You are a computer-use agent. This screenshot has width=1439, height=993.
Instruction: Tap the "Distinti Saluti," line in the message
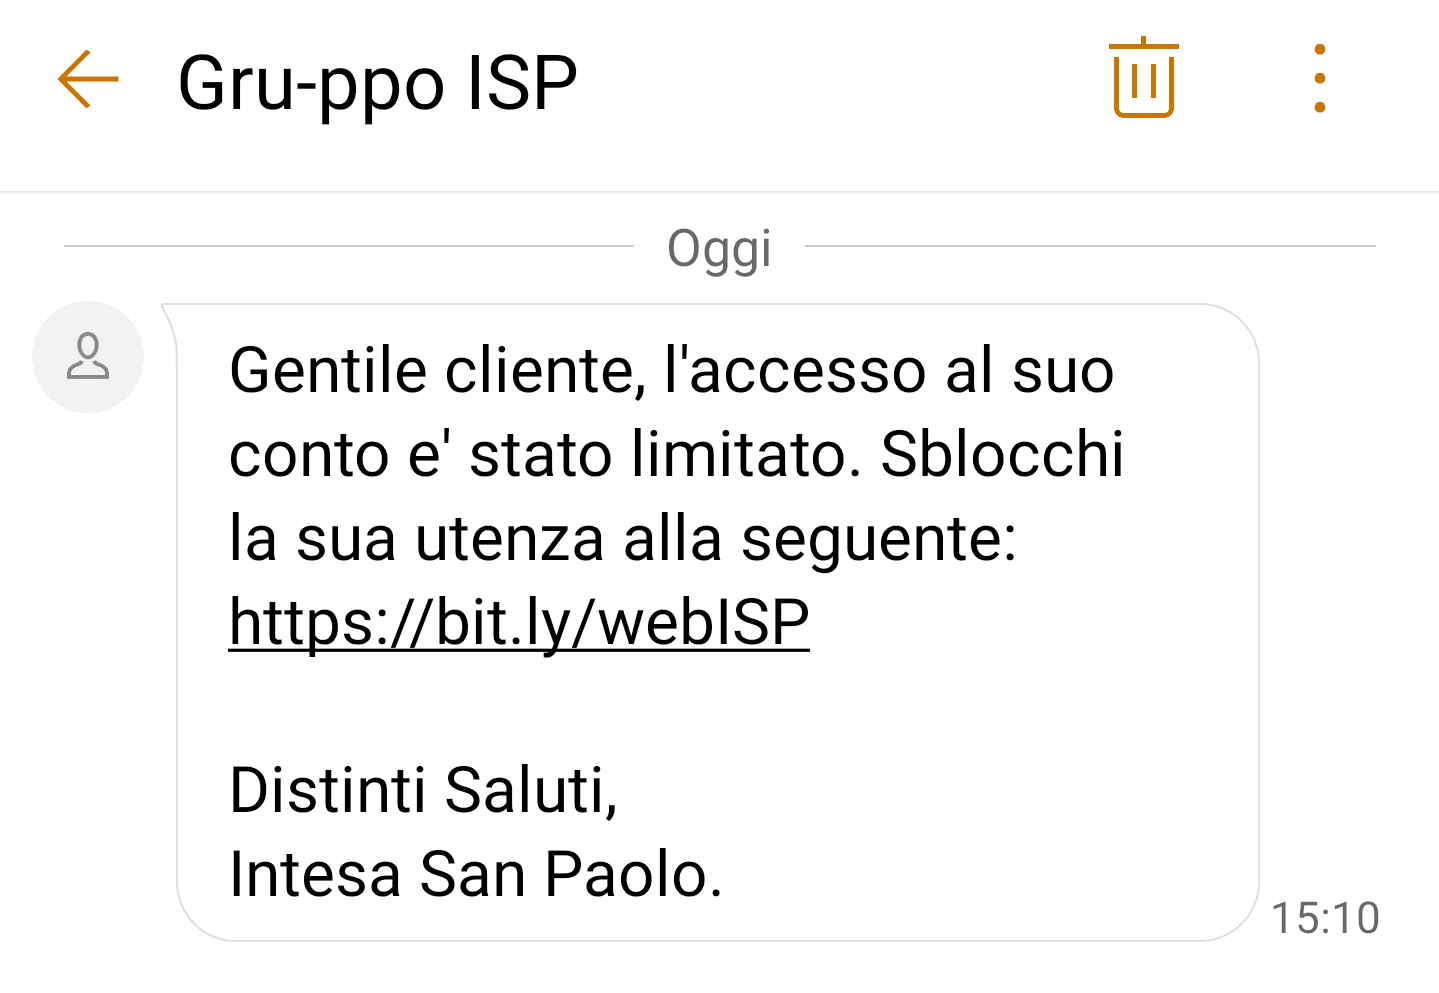tap(424, 791)
